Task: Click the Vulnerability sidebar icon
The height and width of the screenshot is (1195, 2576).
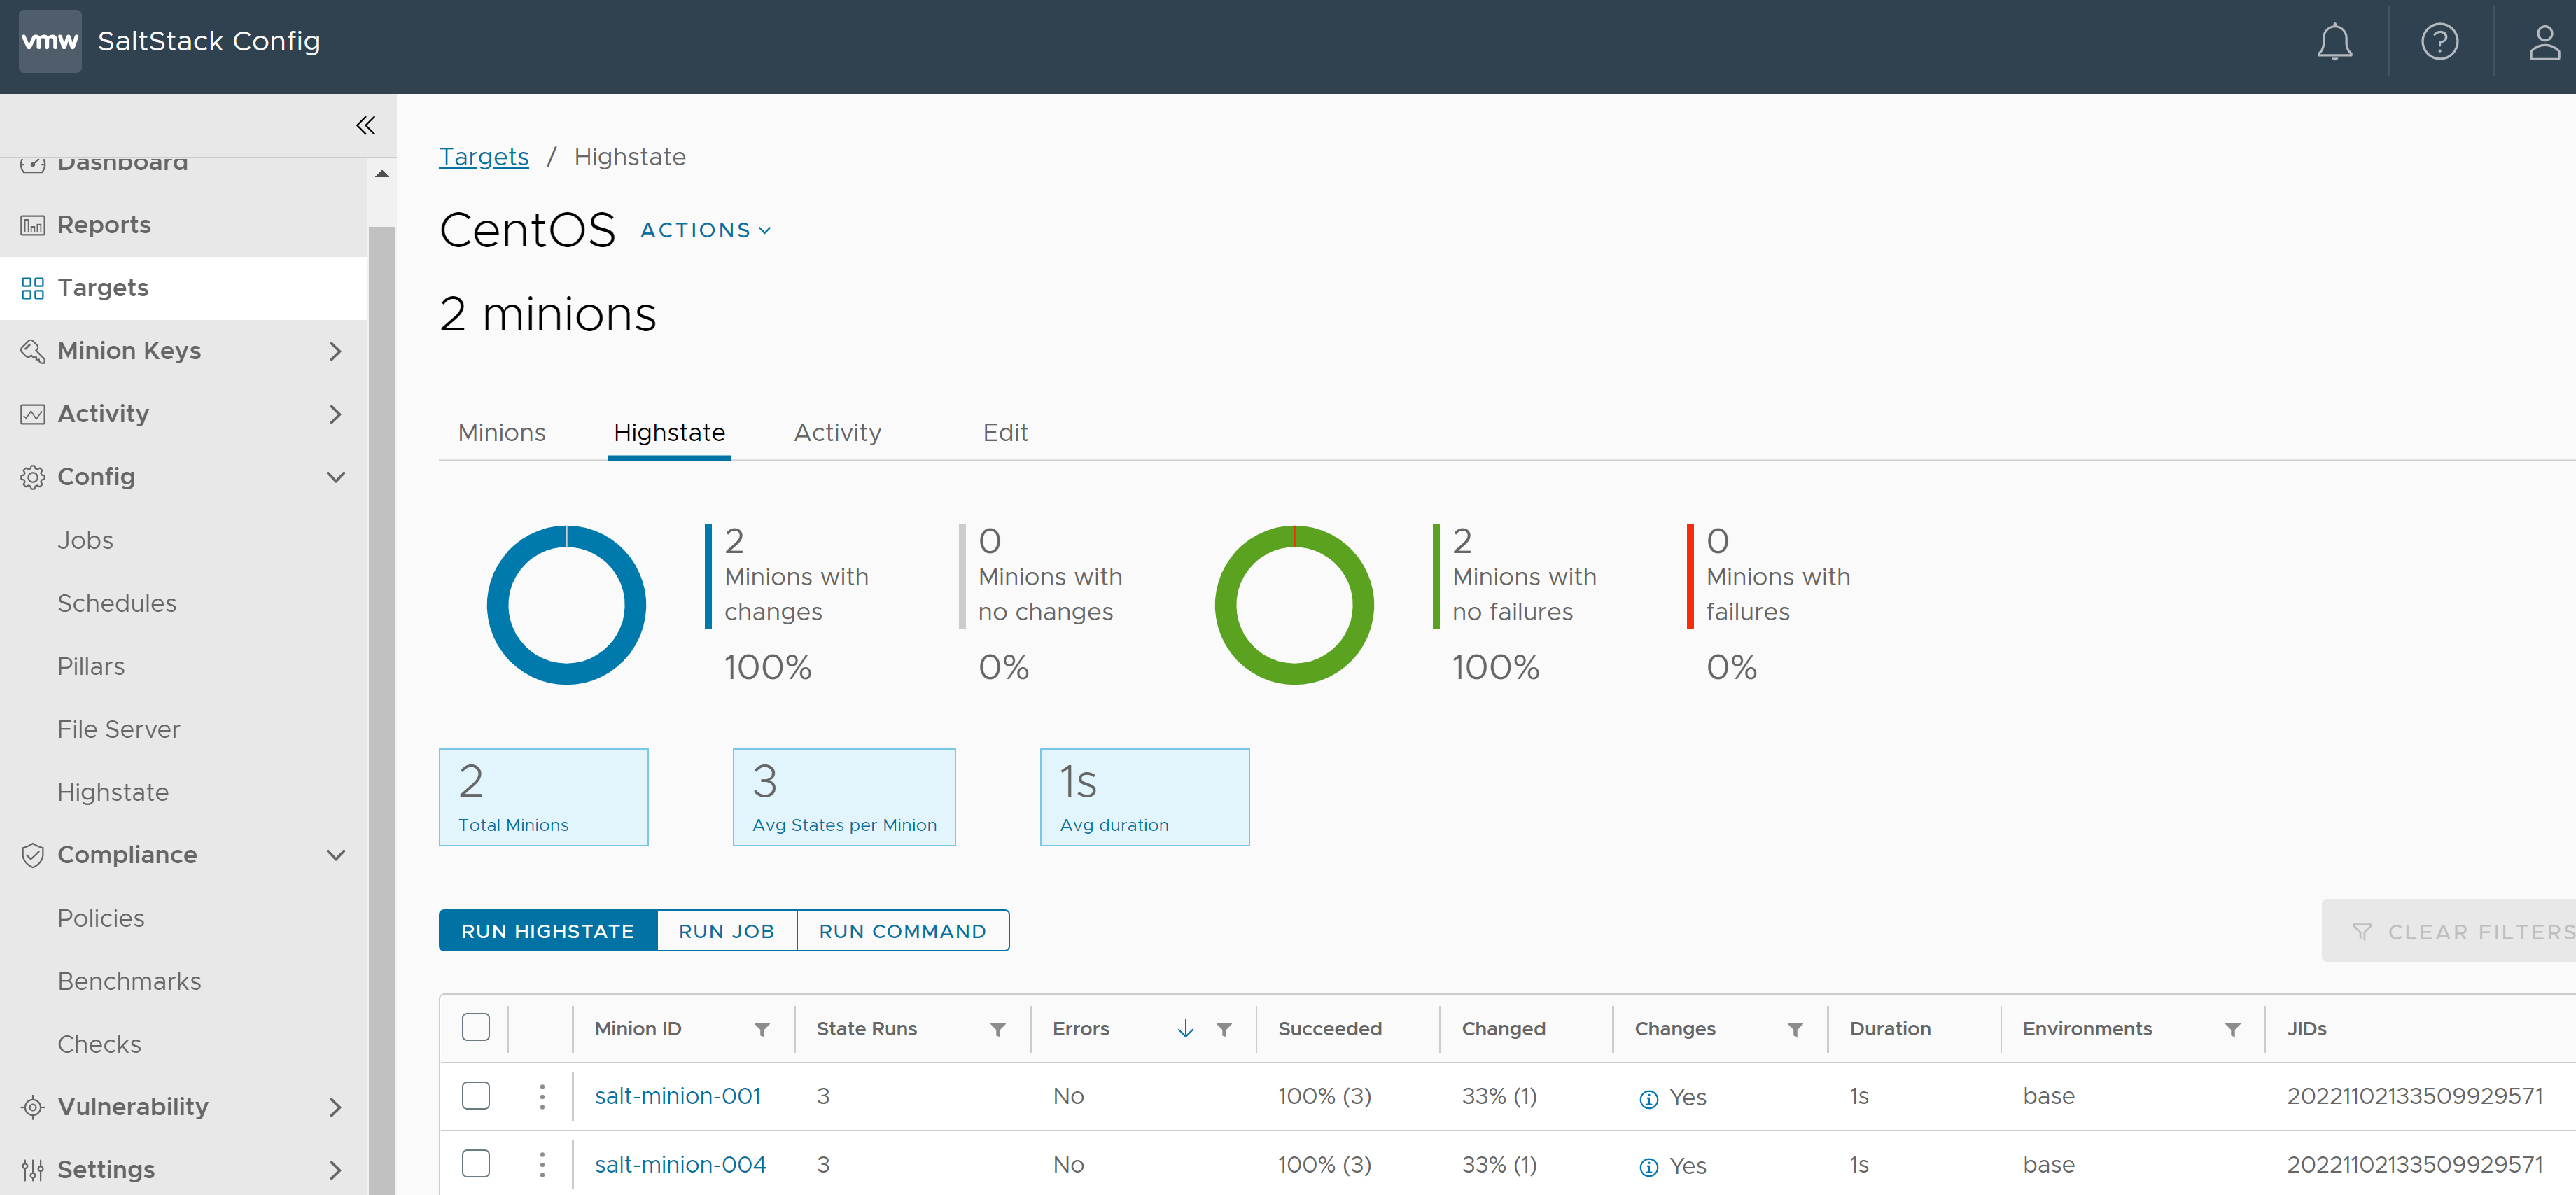Action: click(33, 1103)
